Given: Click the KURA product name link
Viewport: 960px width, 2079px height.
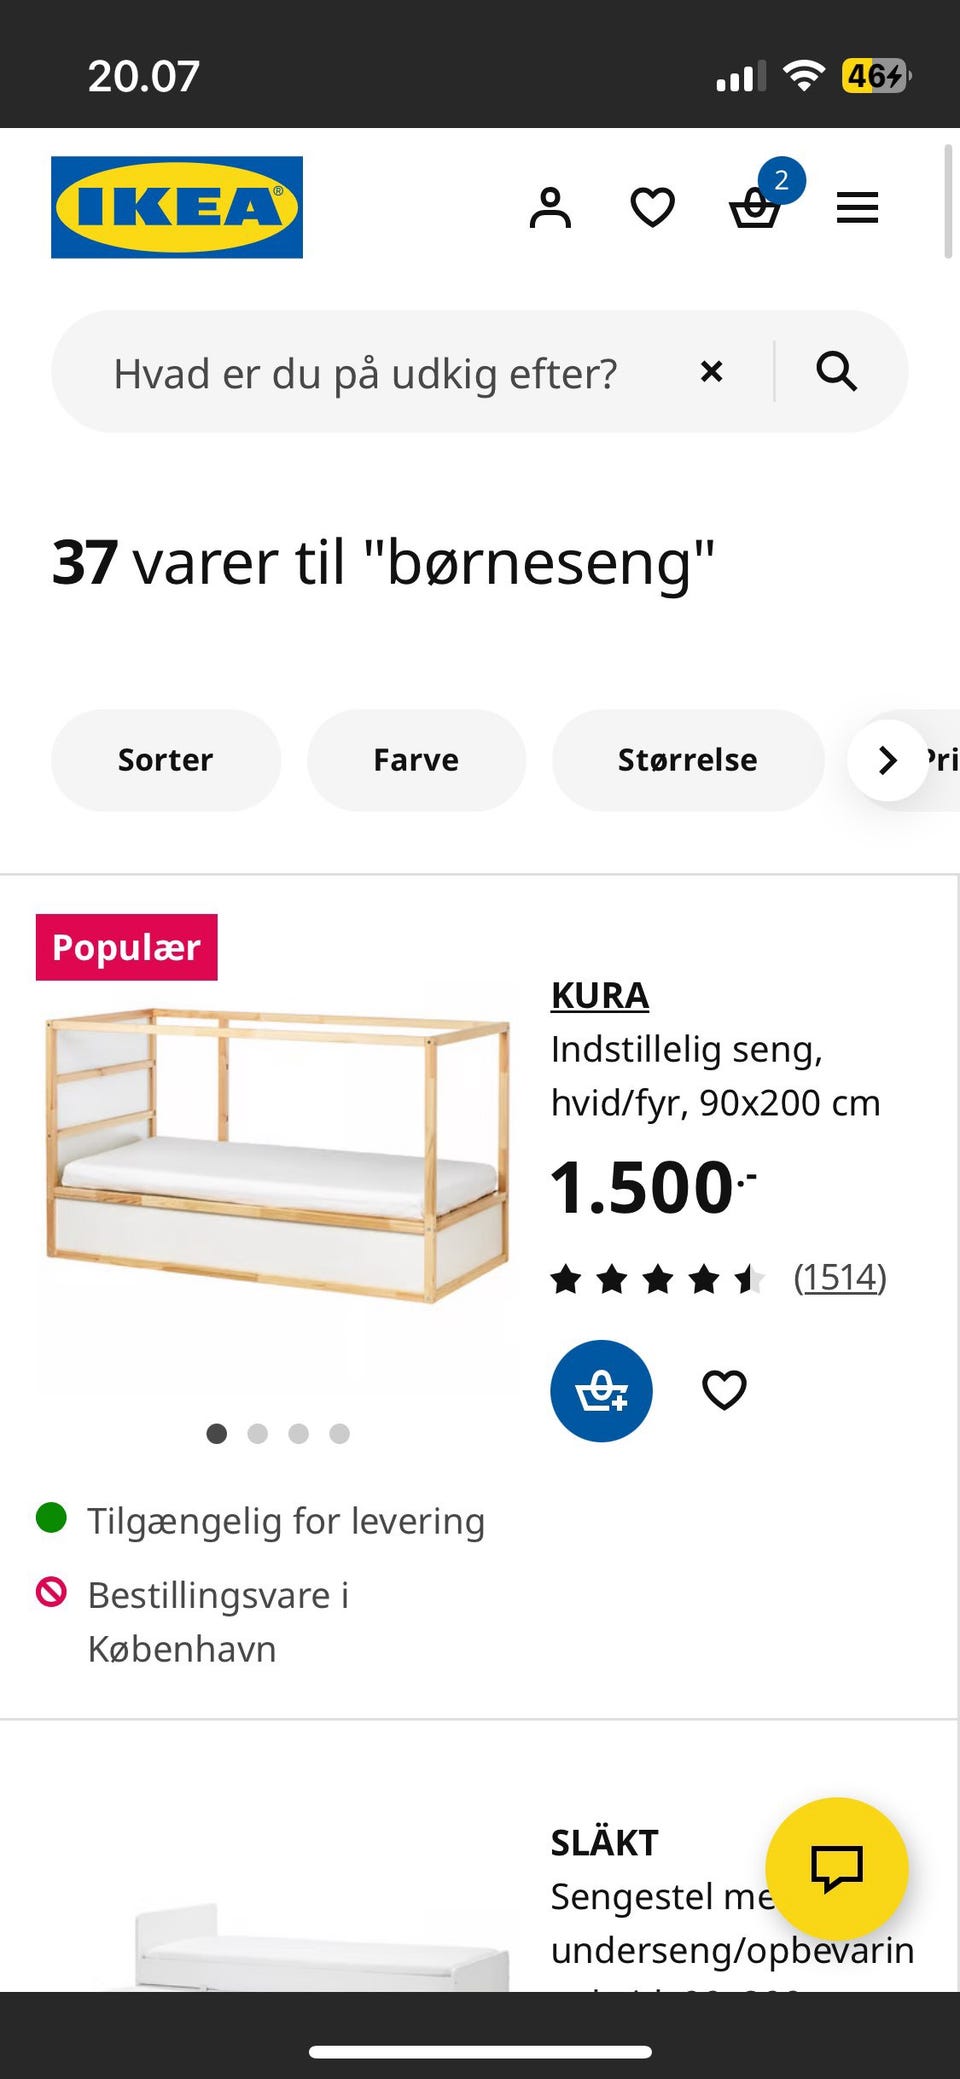Looking at the screenshot, I should [600, 996].
